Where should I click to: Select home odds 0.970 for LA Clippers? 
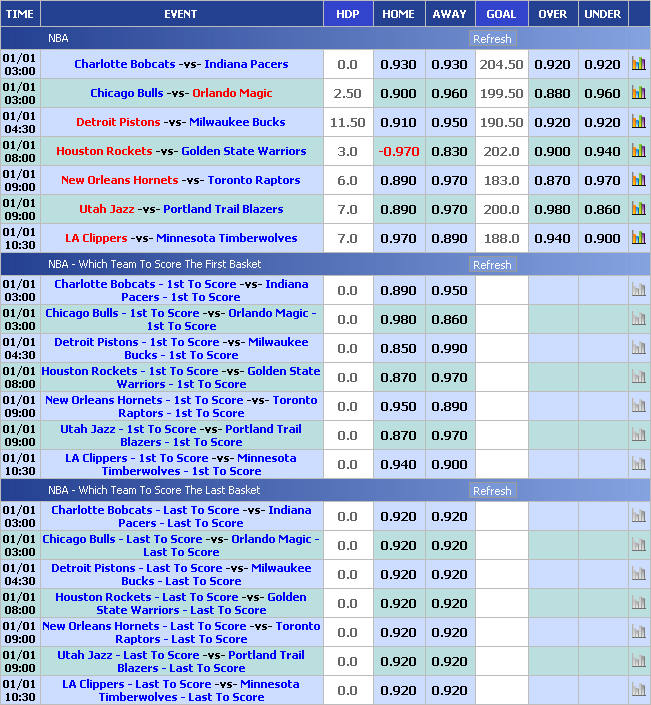click(x=398, y=238)
